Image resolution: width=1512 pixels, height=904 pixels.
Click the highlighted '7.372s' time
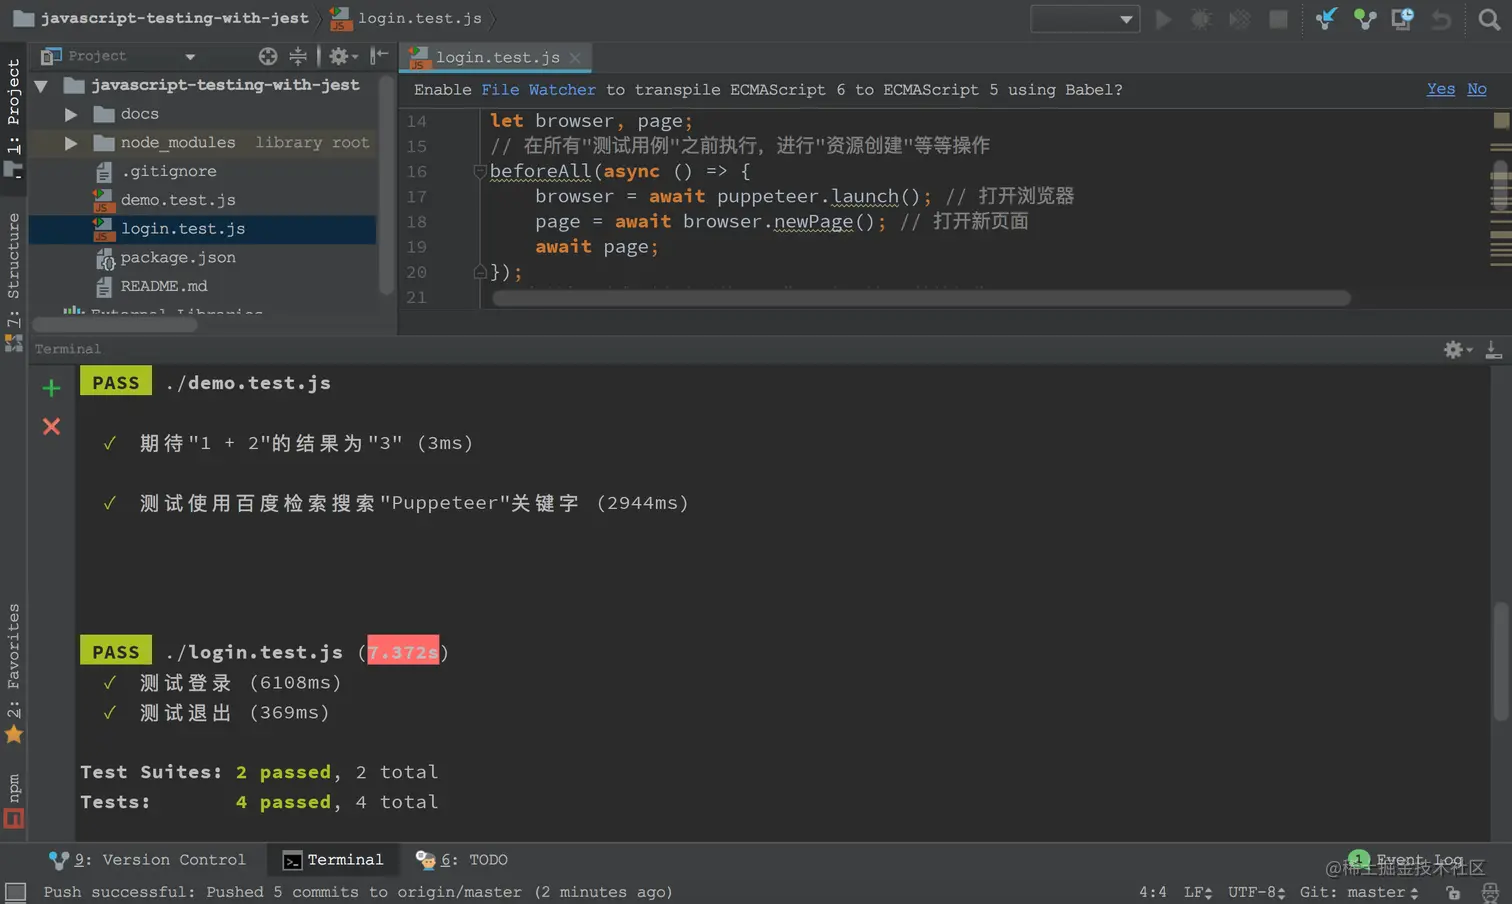403,652
